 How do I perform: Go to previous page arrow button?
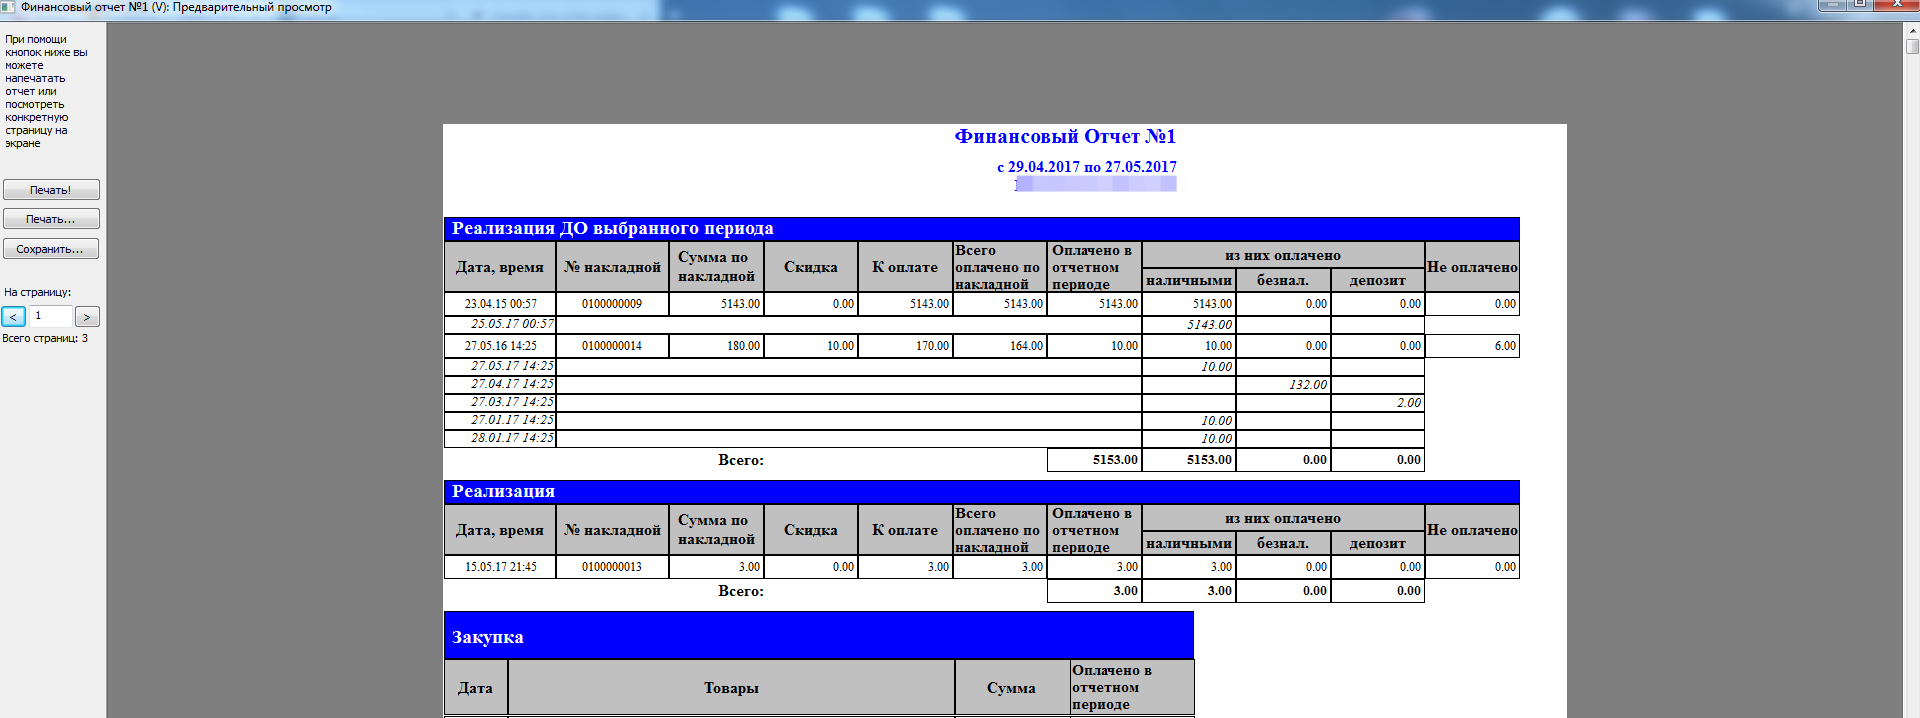click(x=14, y=317)
